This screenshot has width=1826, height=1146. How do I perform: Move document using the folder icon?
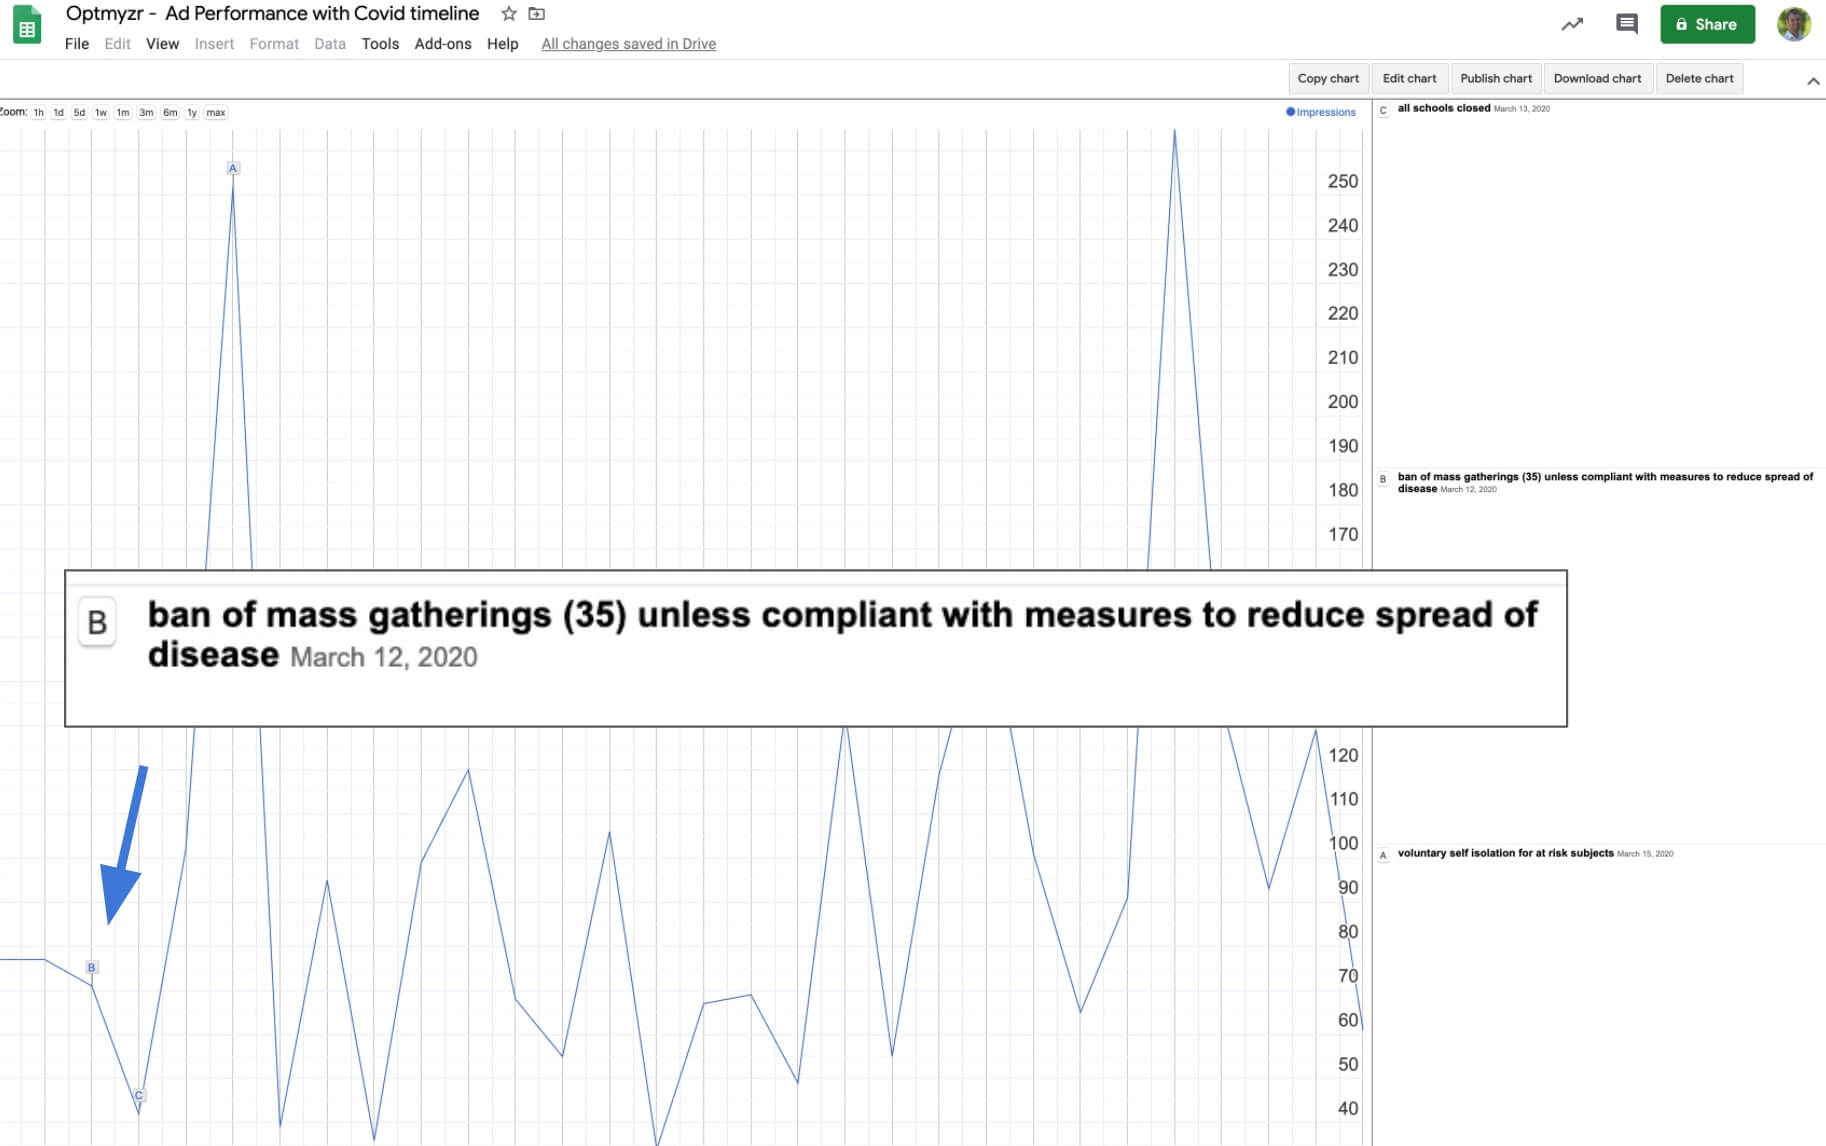tap(537, 14)
